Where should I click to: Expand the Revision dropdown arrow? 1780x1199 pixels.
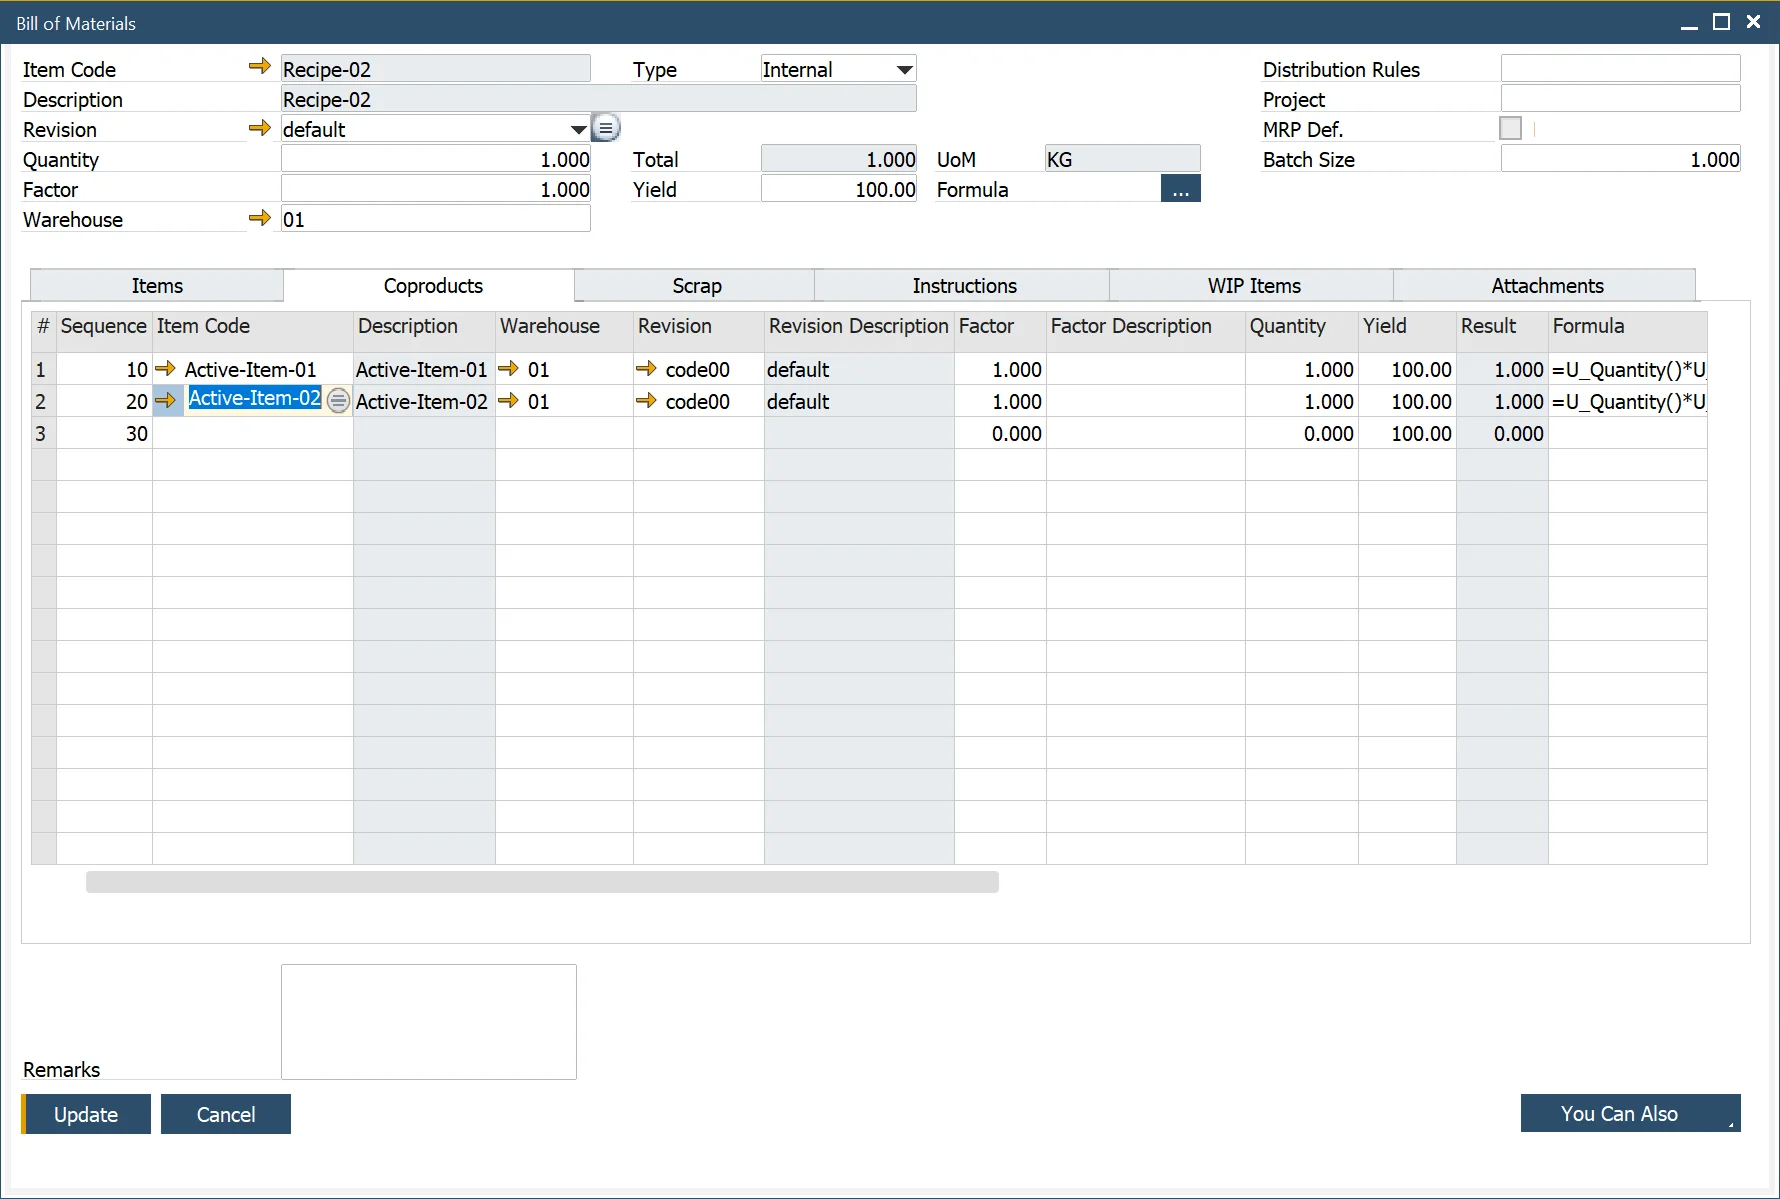click(578, 128)
